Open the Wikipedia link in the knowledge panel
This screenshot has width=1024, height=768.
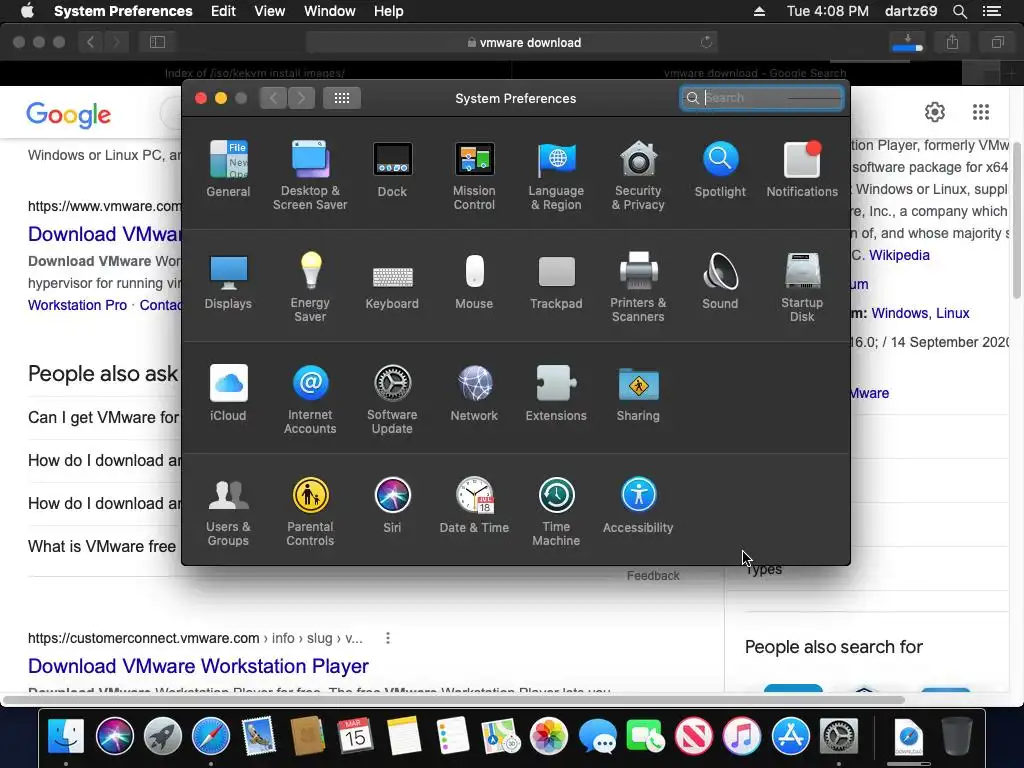(899, 255)
